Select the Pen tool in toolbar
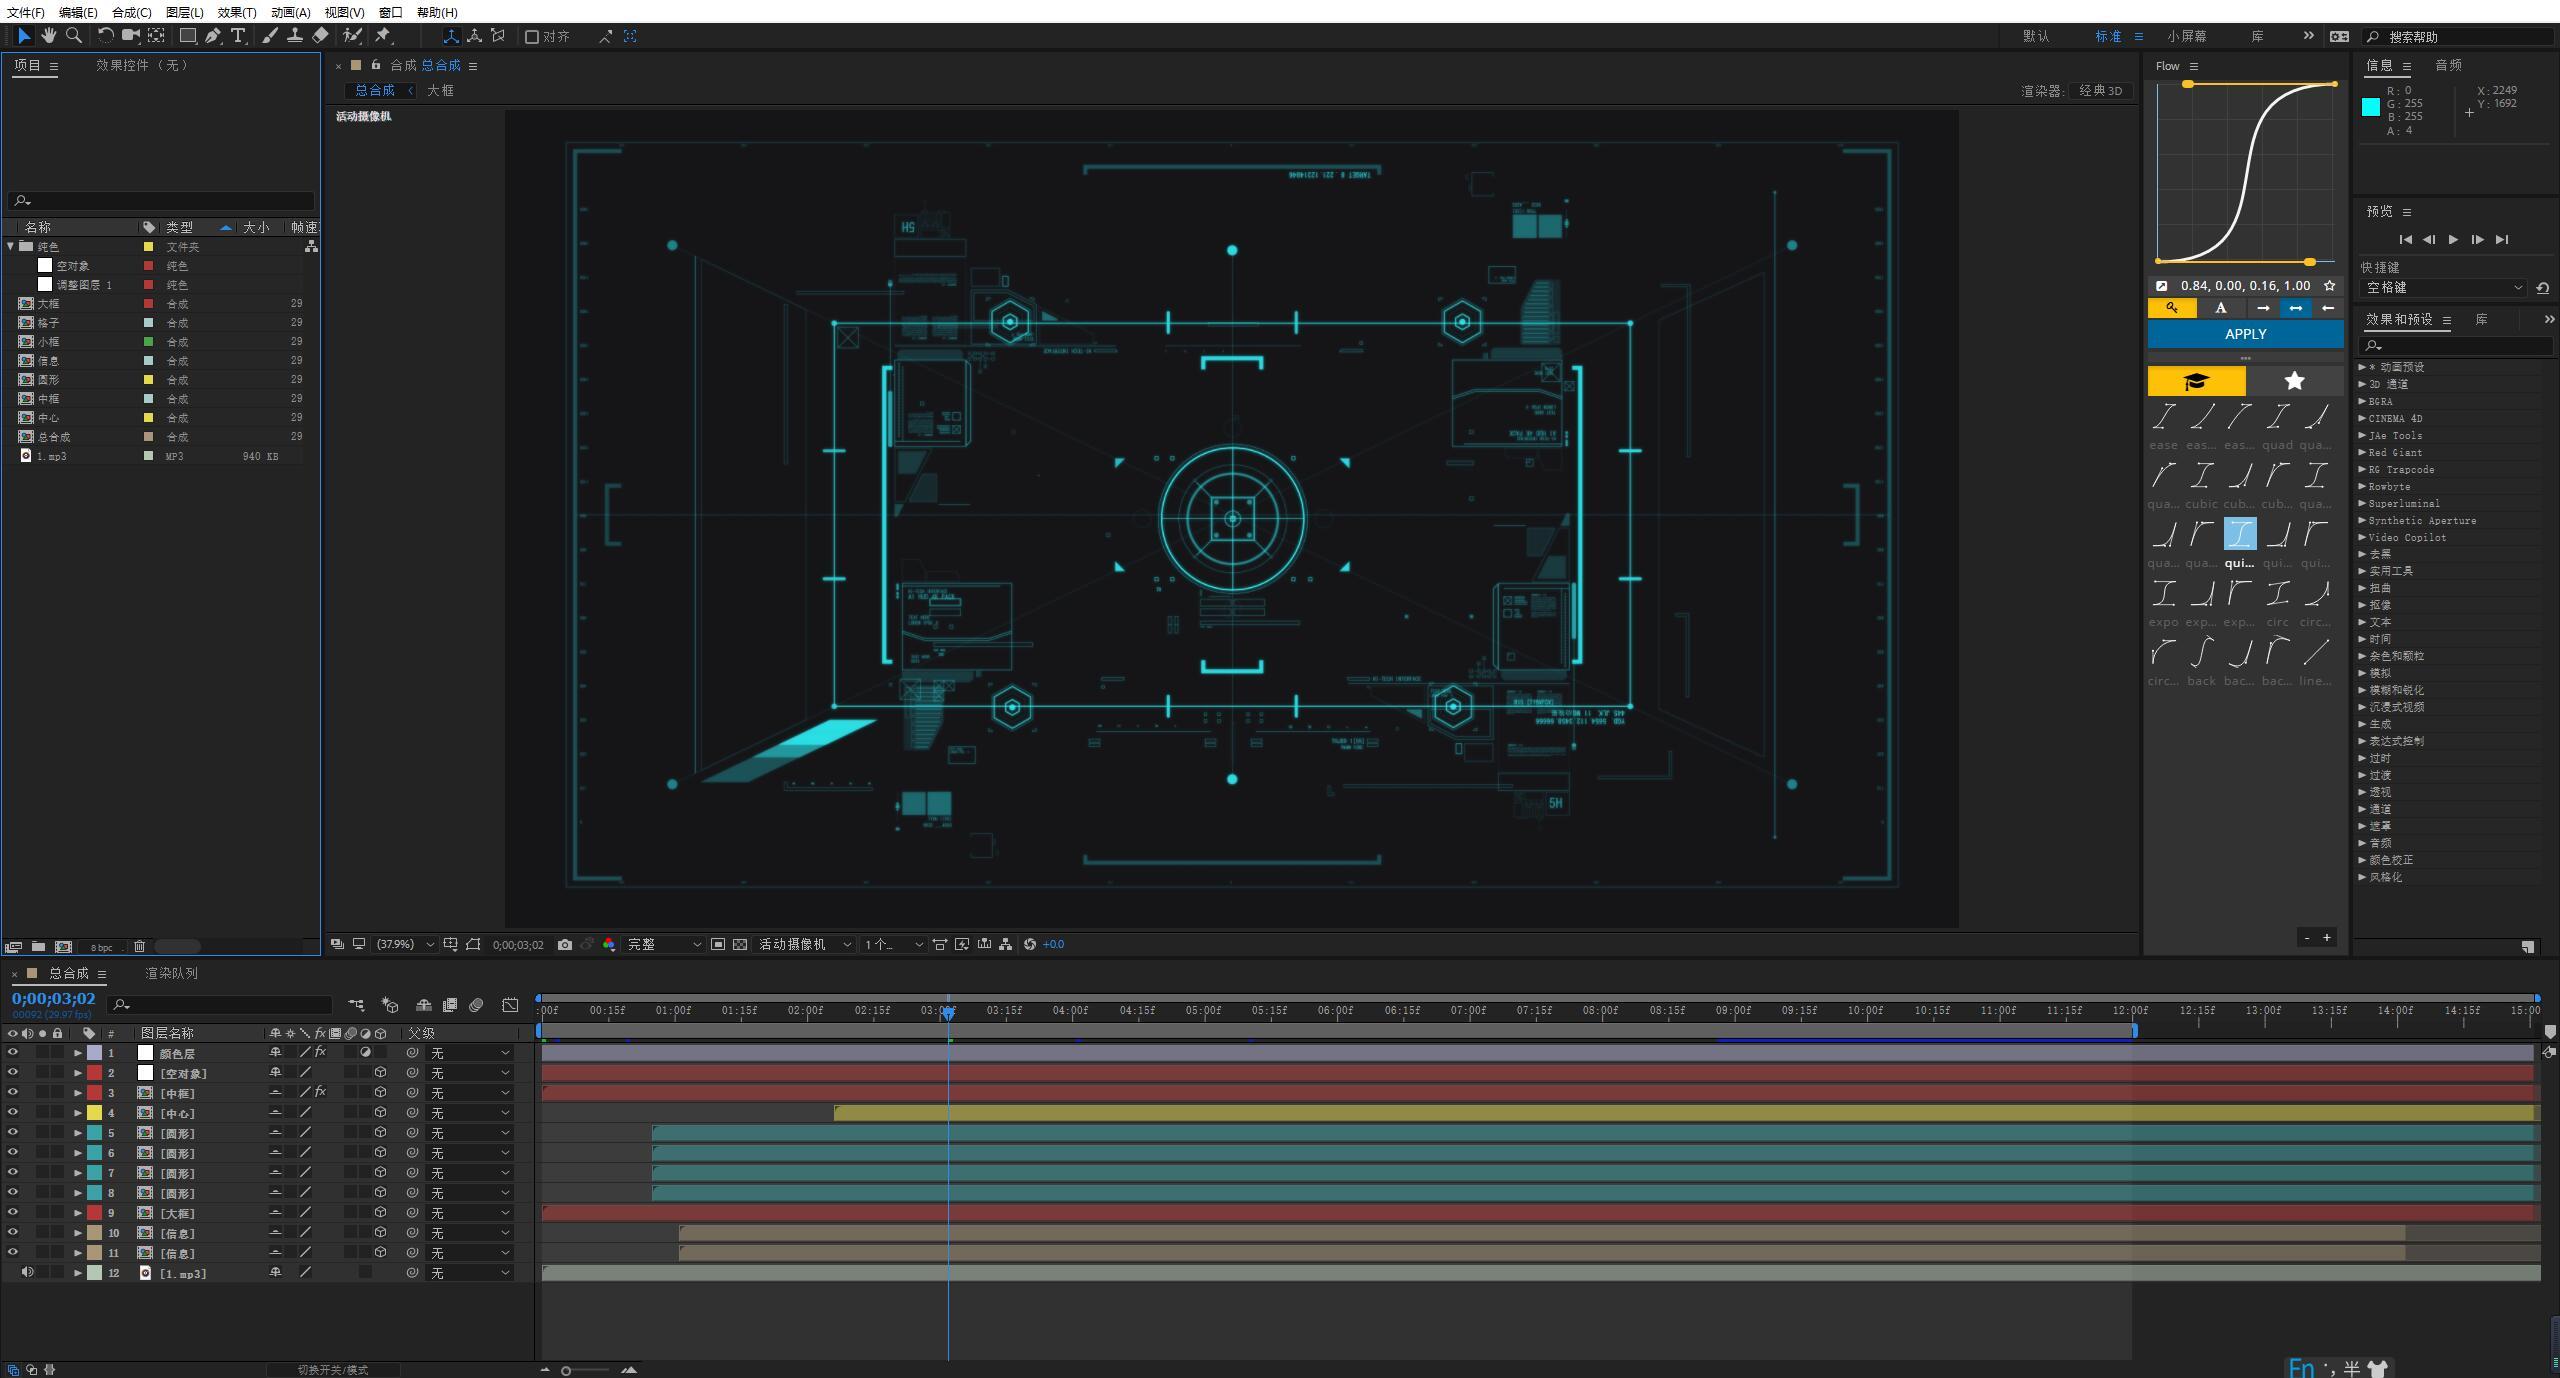 (212, 36)
